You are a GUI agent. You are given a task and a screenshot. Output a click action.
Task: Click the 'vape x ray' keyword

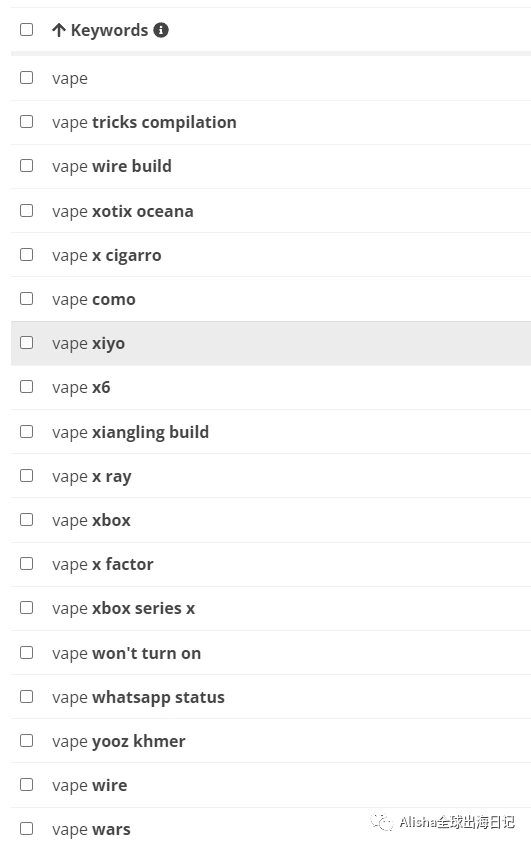[92, 476]
